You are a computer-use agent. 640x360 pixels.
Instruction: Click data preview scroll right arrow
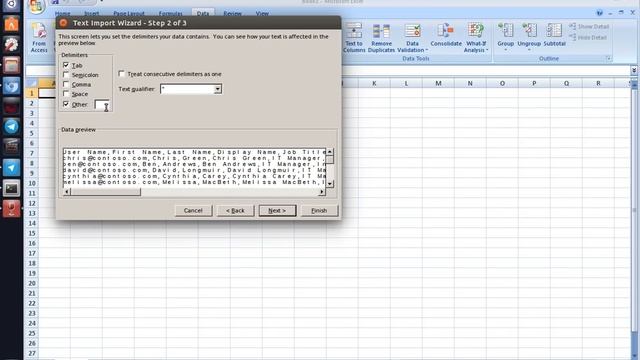(322, 192)
